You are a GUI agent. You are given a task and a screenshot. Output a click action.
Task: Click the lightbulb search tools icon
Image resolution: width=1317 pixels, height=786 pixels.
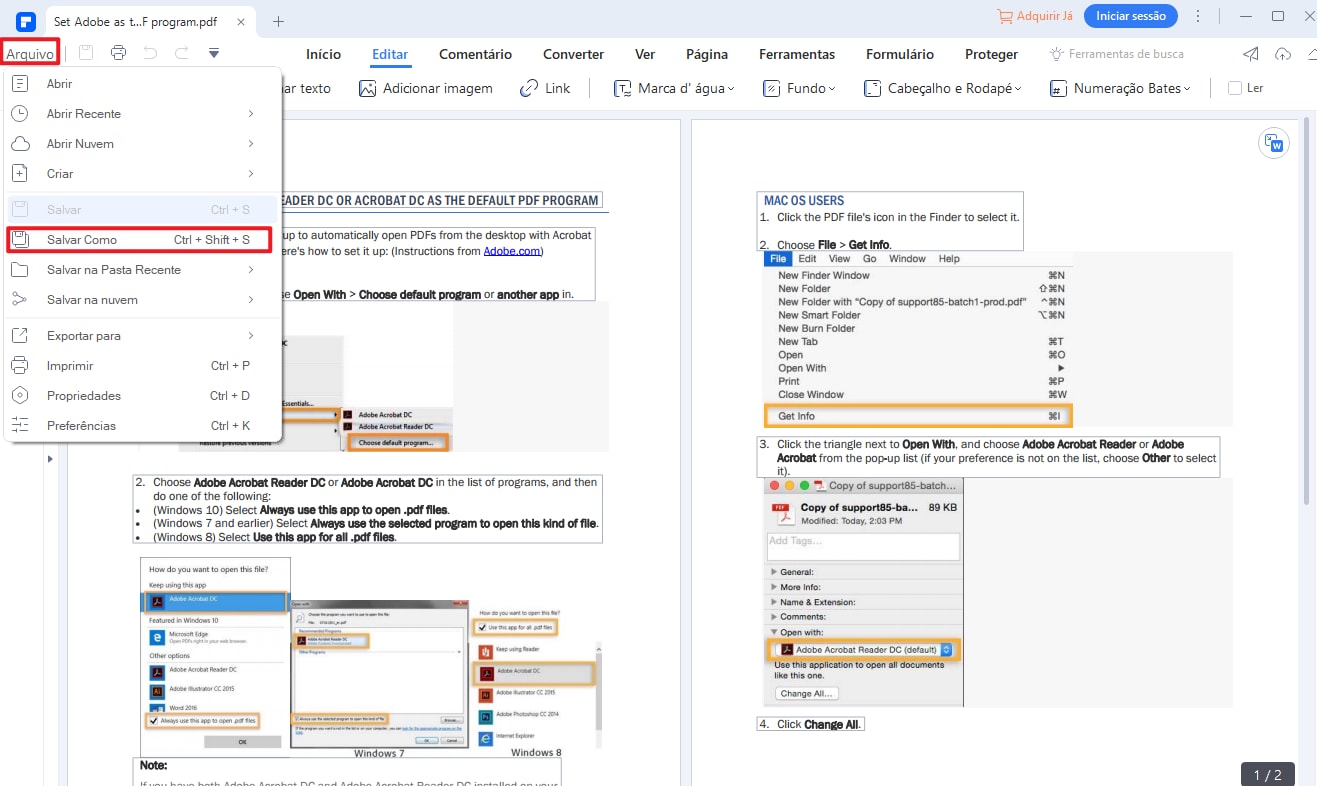tap(1057, 54)
